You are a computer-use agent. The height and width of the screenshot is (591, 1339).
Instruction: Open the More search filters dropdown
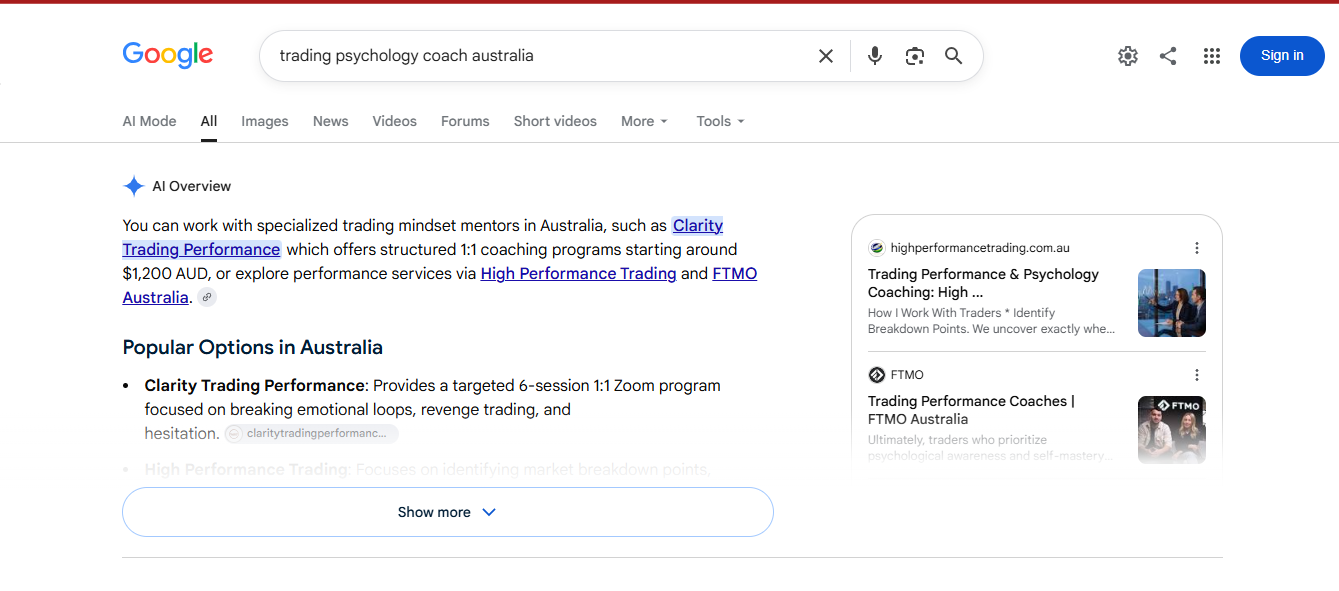(x=644, y=121)
